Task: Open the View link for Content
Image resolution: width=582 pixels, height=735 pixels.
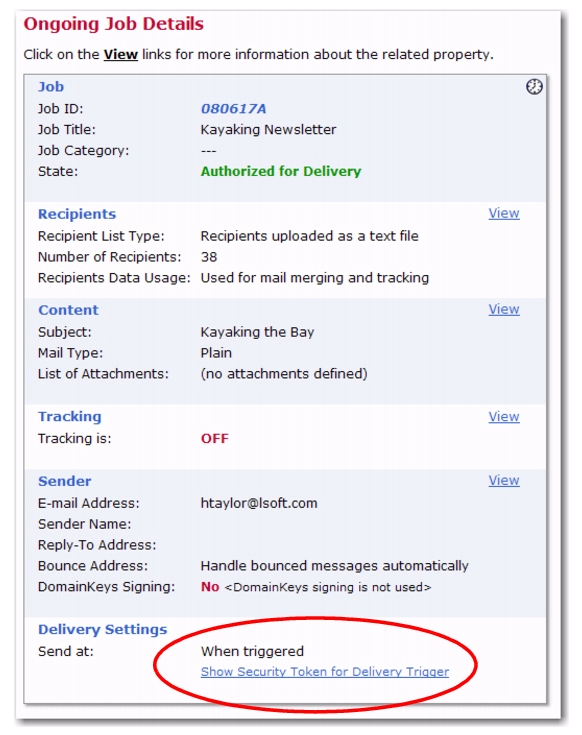Action: click(x=504, y=309)
